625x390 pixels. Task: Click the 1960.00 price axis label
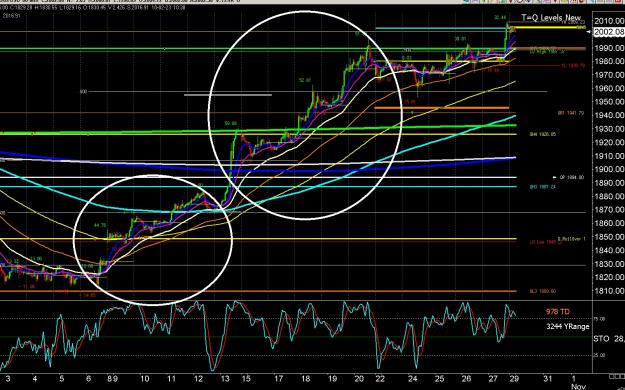tap(609, 89)
